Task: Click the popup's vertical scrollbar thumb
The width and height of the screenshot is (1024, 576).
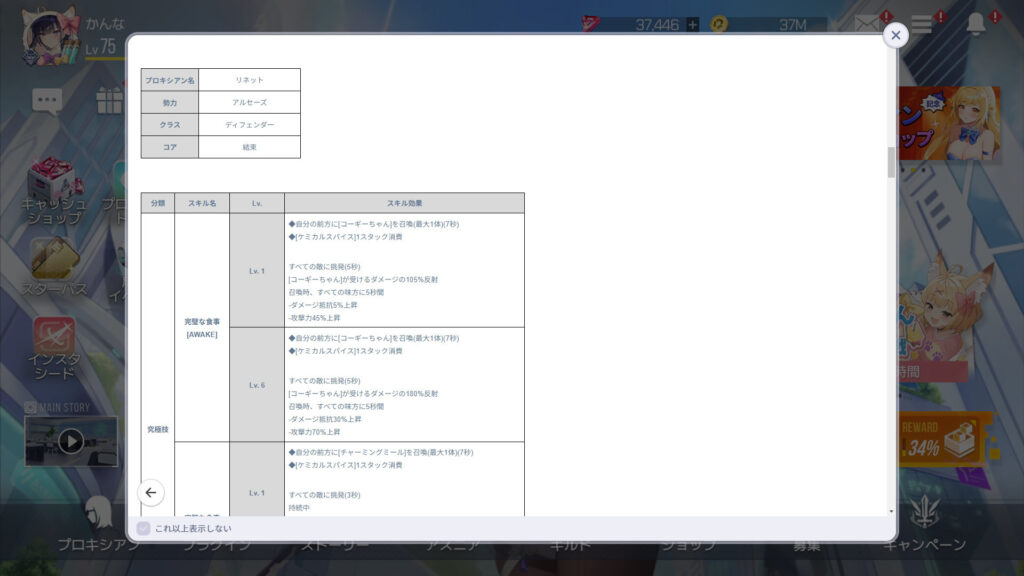Action: point(891,162)
